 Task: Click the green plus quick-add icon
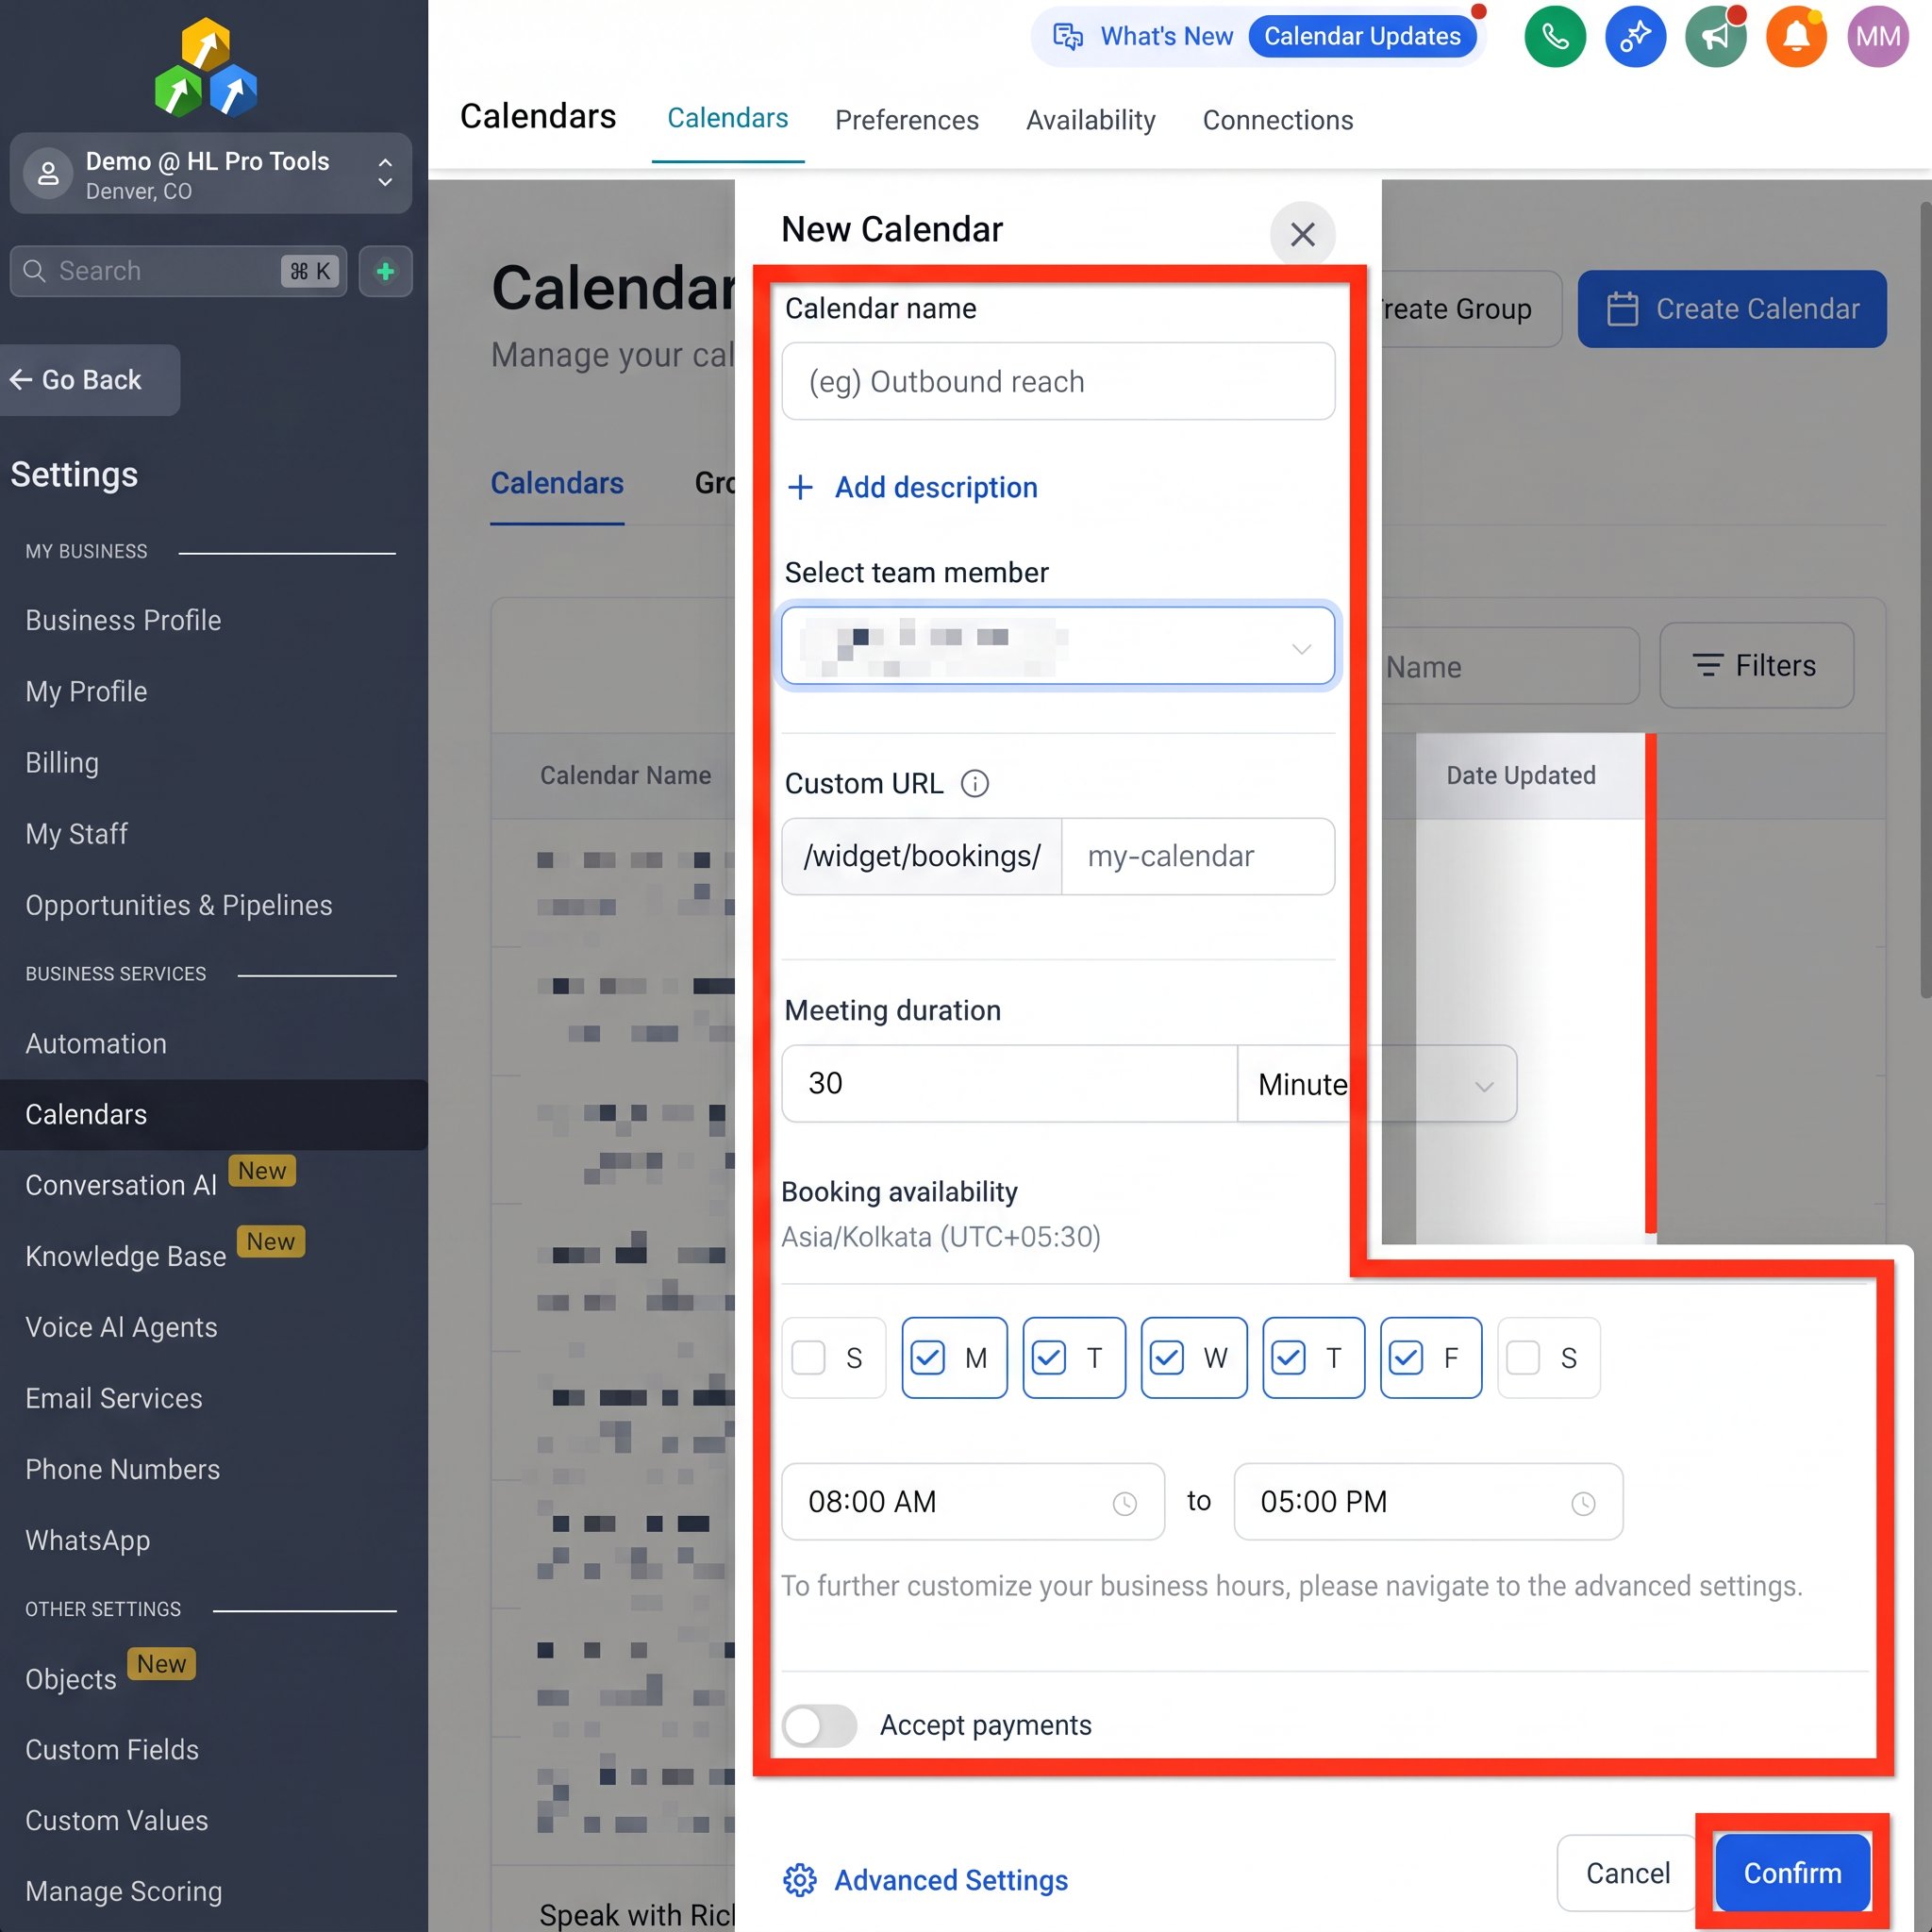pos(385,271)
